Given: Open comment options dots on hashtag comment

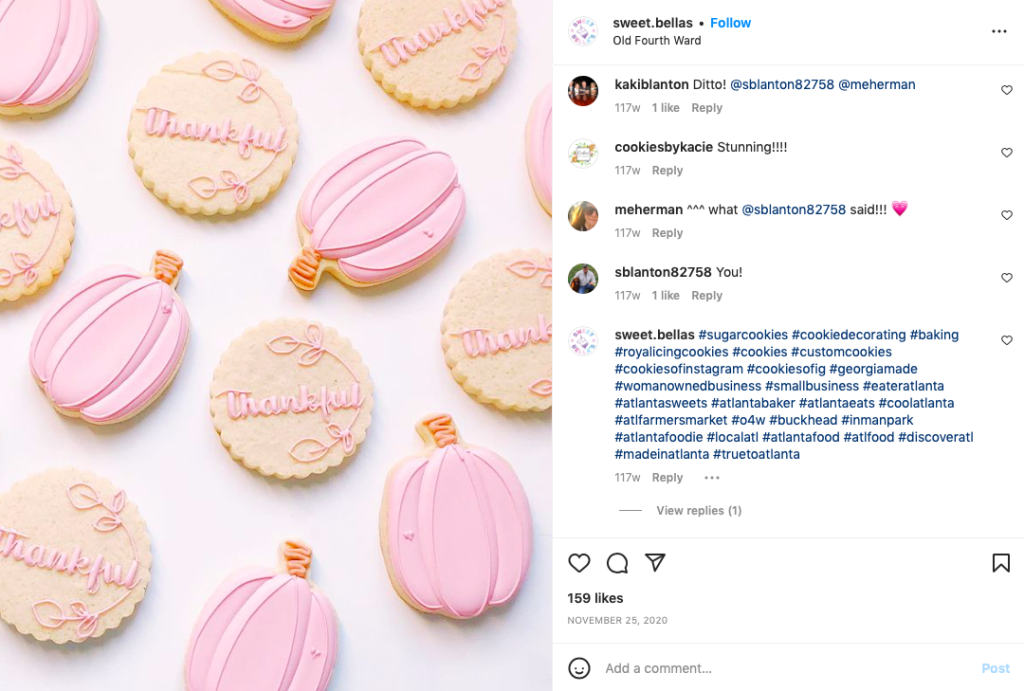Looking at the screenshot, I should coord(711,478).
